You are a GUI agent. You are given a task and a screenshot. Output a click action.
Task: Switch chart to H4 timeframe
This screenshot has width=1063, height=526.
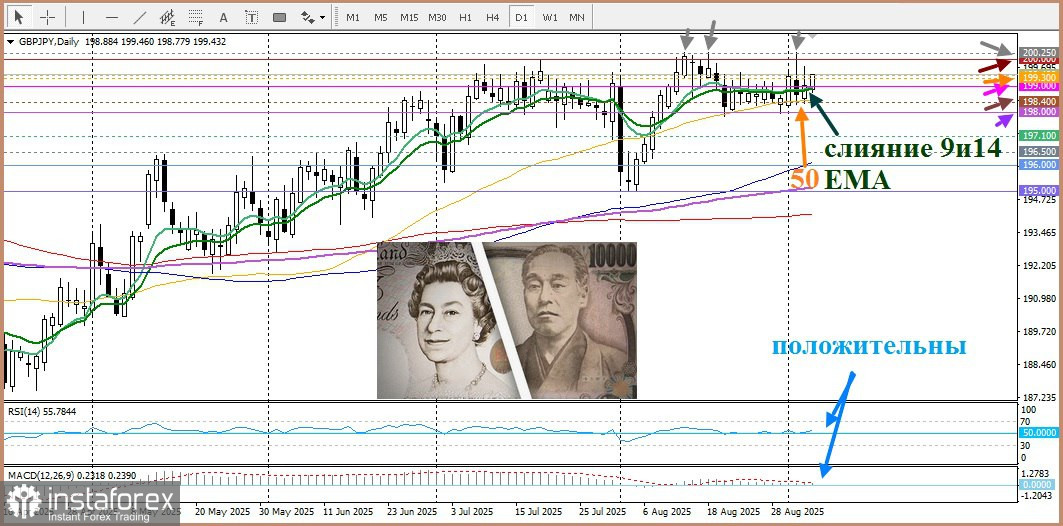pyautogui.click(x=493, y=18)
